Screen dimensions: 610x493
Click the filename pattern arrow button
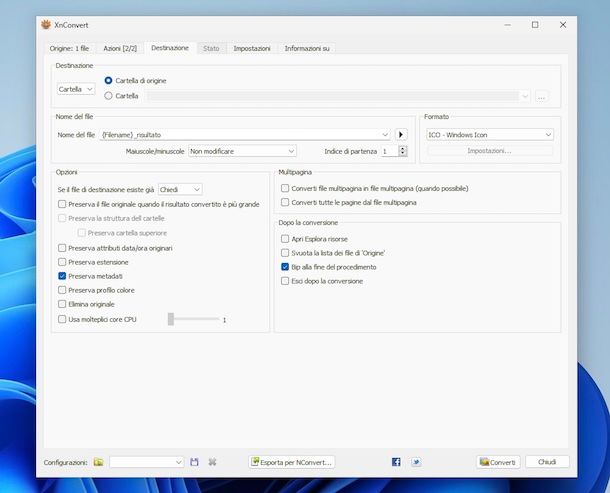pyautogui.click(x=401, y=135)
